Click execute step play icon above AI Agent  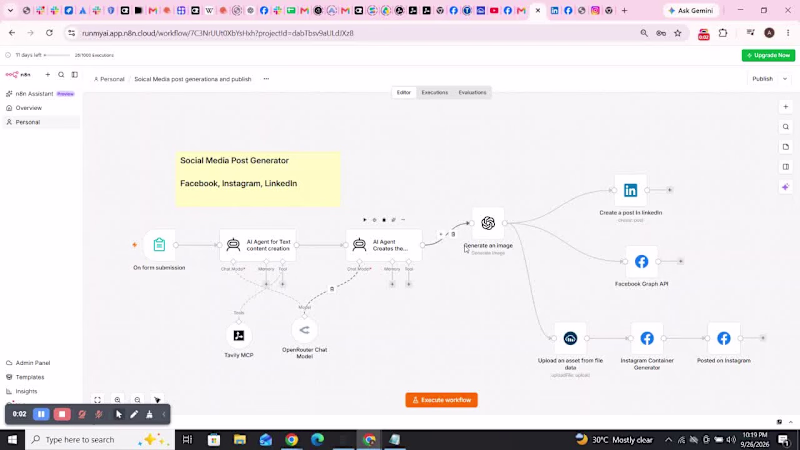365,220
